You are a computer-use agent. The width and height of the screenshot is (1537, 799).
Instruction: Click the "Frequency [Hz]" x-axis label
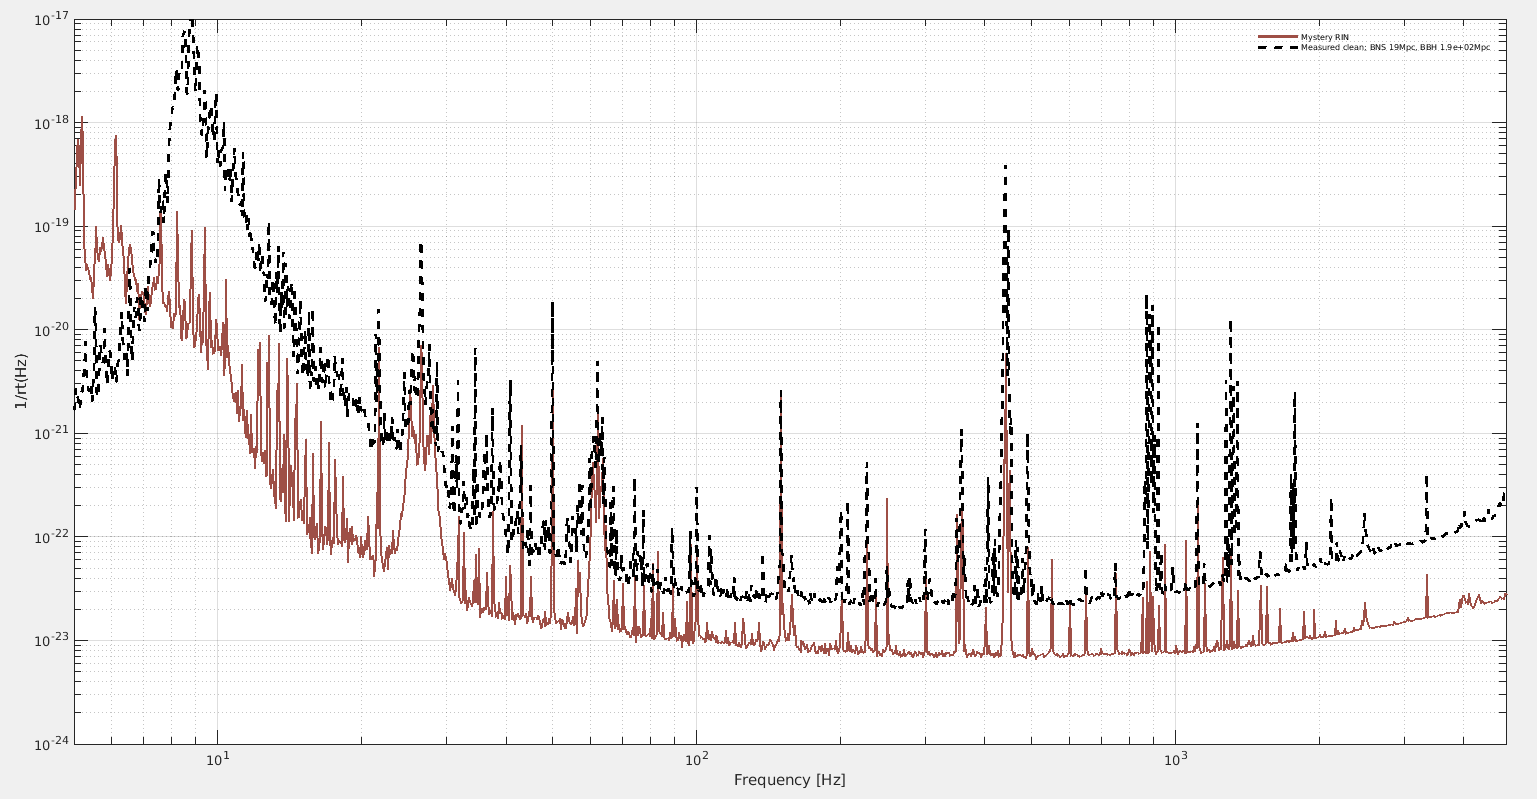789,780
